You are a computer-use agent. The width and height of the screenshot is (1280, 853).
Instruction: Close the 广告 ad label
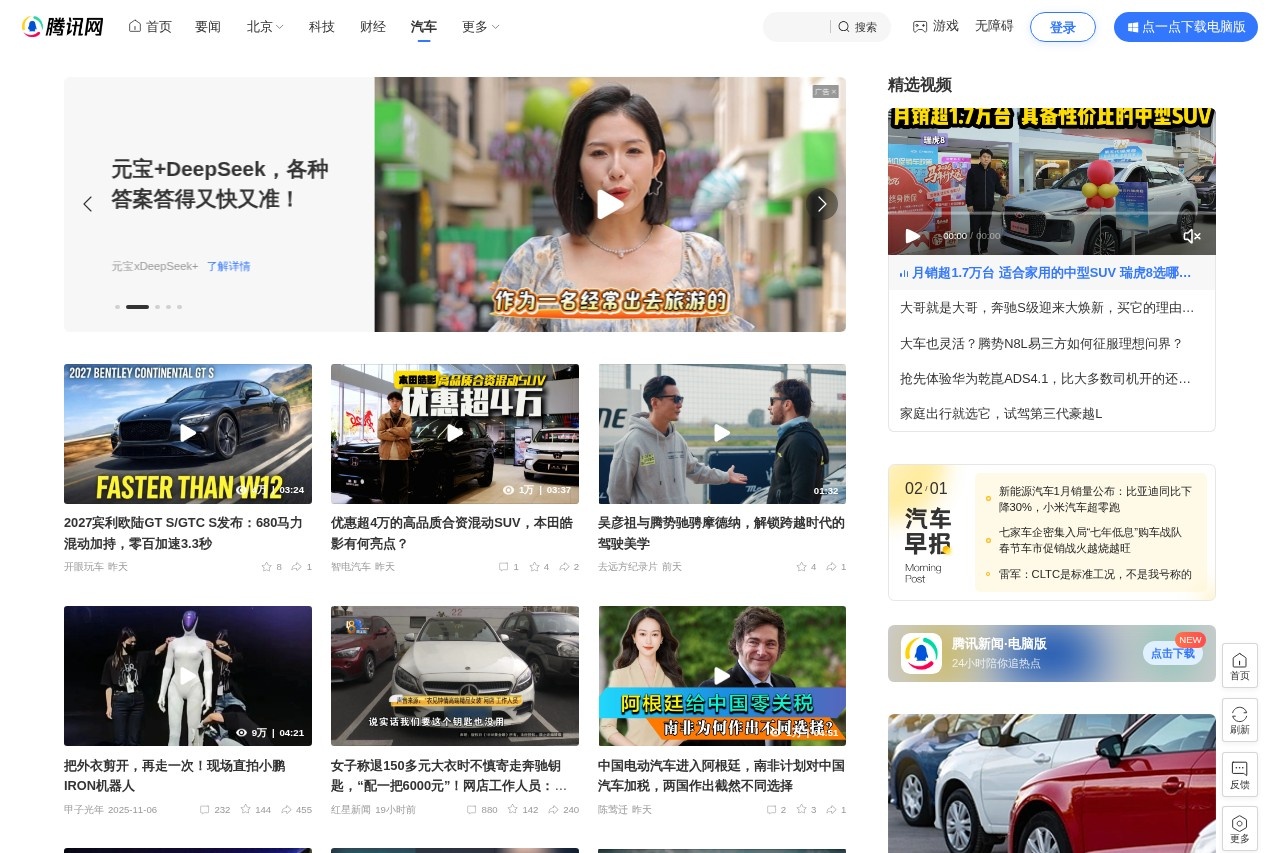[825, 91]
